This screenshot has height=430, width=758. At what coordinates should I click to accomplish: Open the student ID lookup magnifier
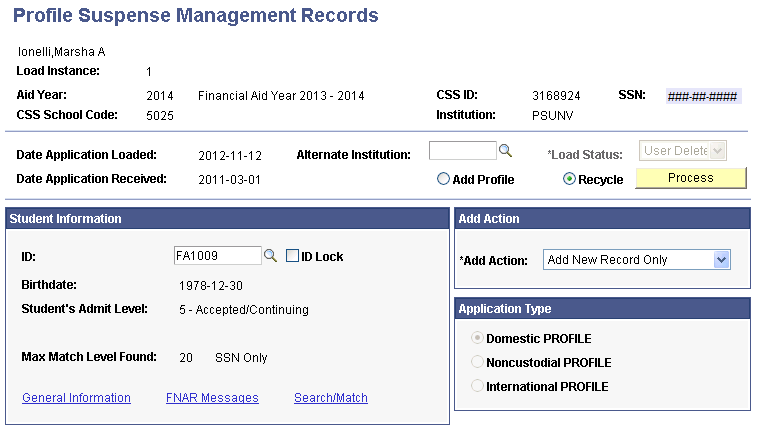tap(270, 255)
